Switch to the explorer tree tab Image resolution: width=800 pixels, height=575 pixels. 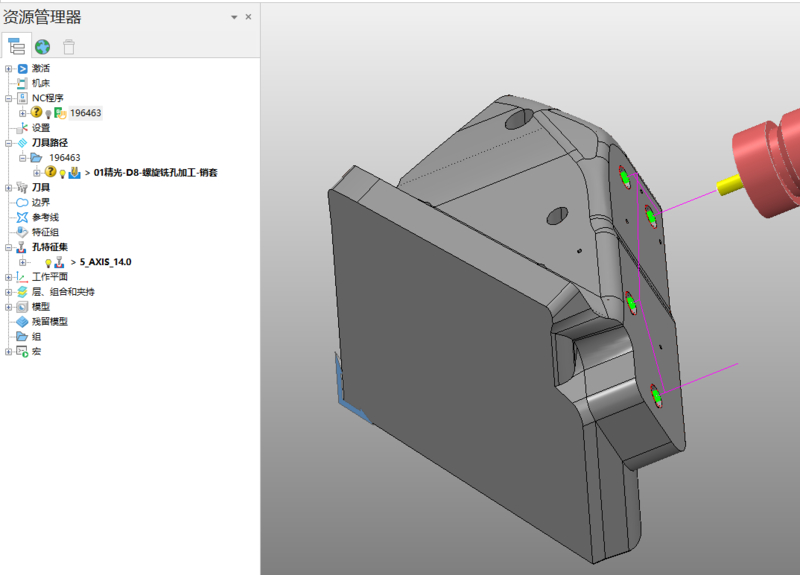coord(16,46)
